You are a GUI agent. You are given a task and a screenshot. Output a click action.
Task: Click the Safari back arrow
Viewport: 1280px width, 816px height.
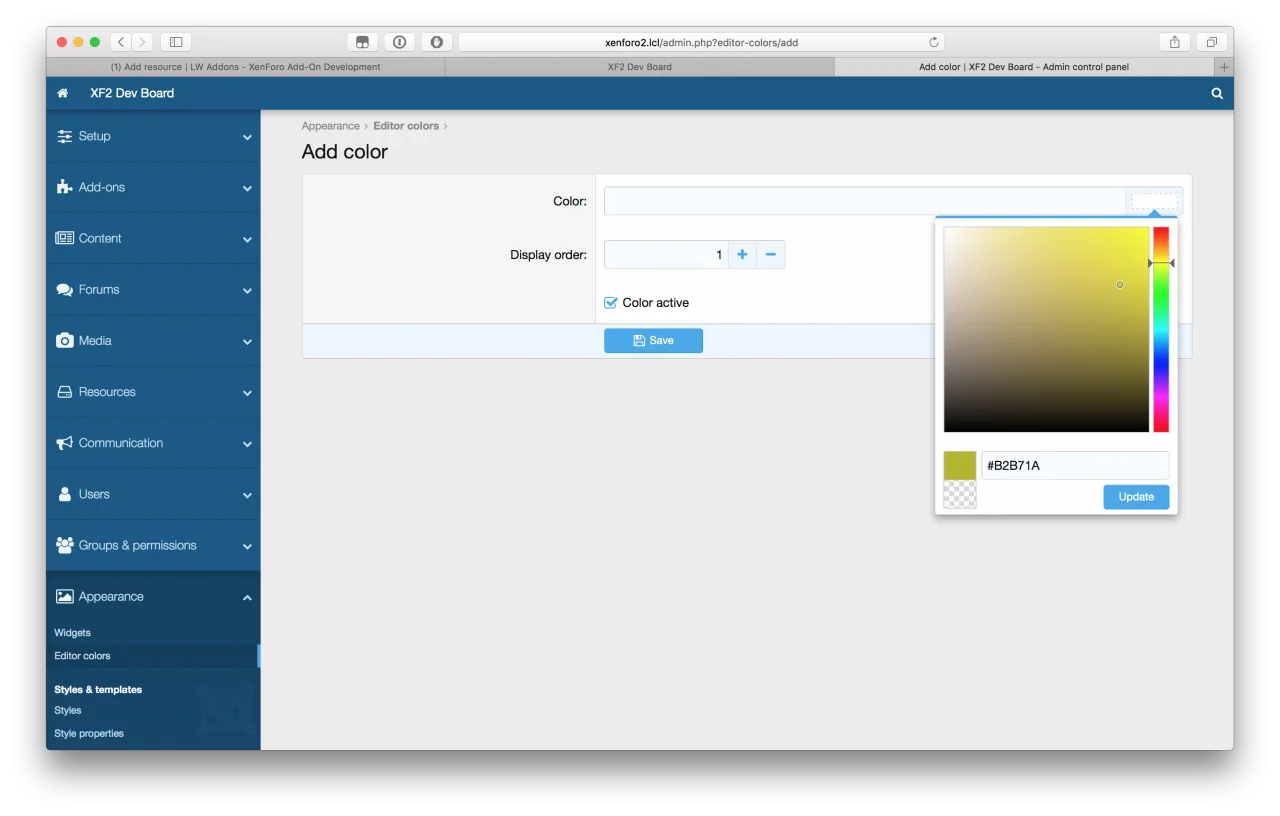pos(121,42)
